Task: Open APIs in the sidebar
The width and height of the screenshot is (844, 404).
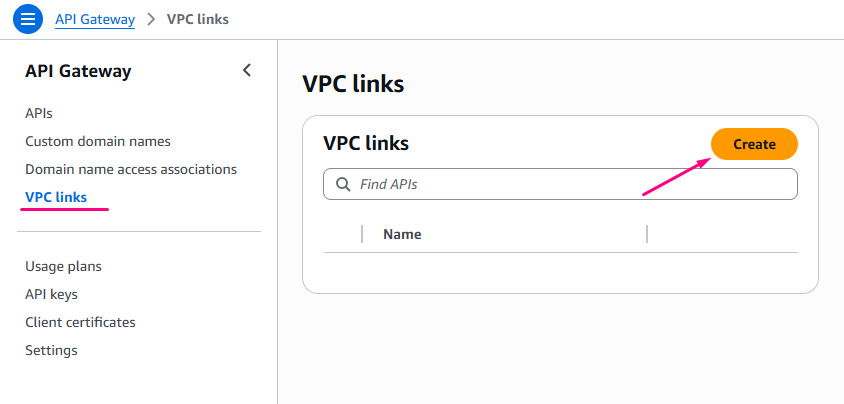Action: pyautogui.click(x=39, y=113)
